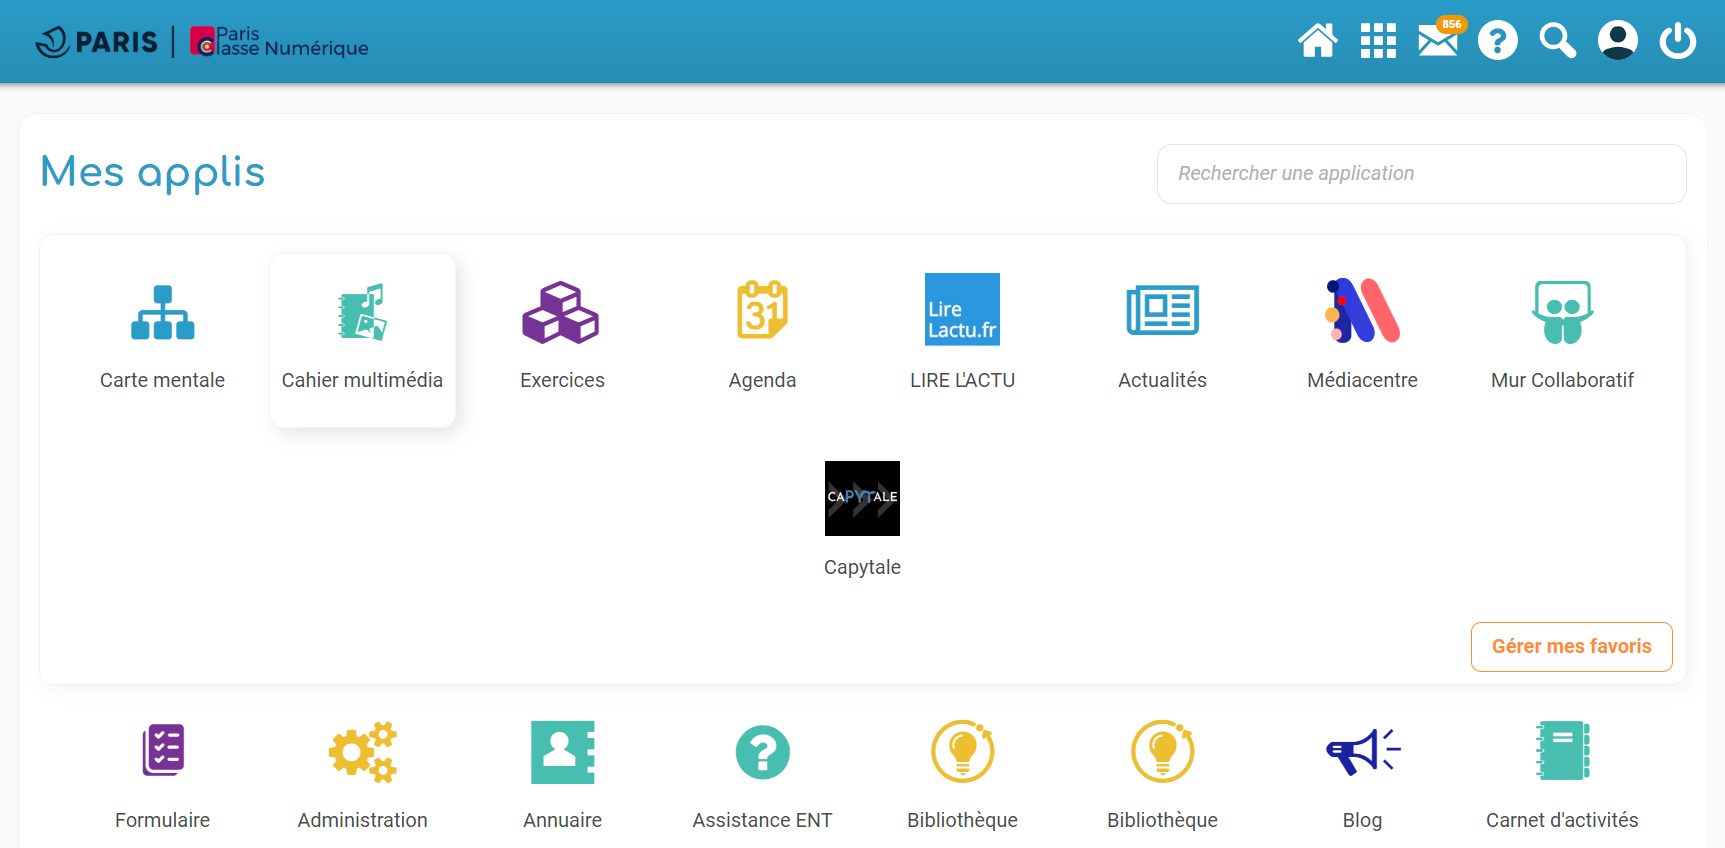Launch the Cahier multimédia app icon

click(363, 312)
